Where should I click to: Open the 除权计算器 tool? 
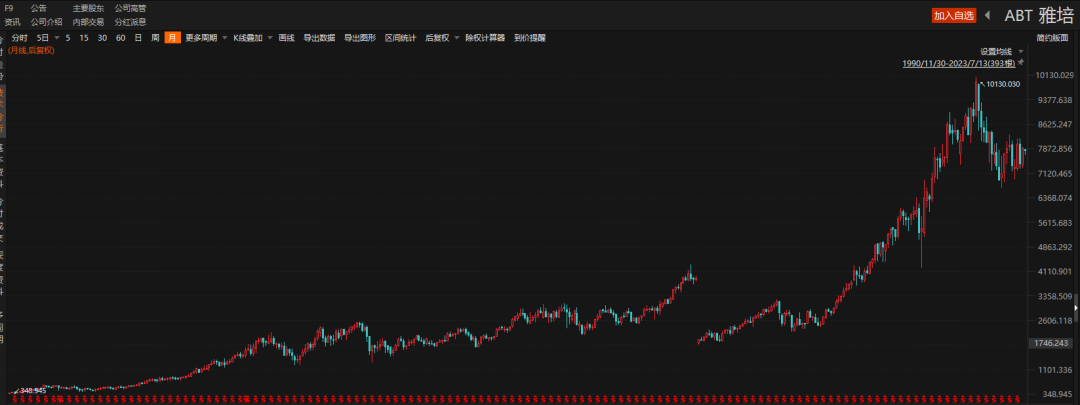[485, 37]
